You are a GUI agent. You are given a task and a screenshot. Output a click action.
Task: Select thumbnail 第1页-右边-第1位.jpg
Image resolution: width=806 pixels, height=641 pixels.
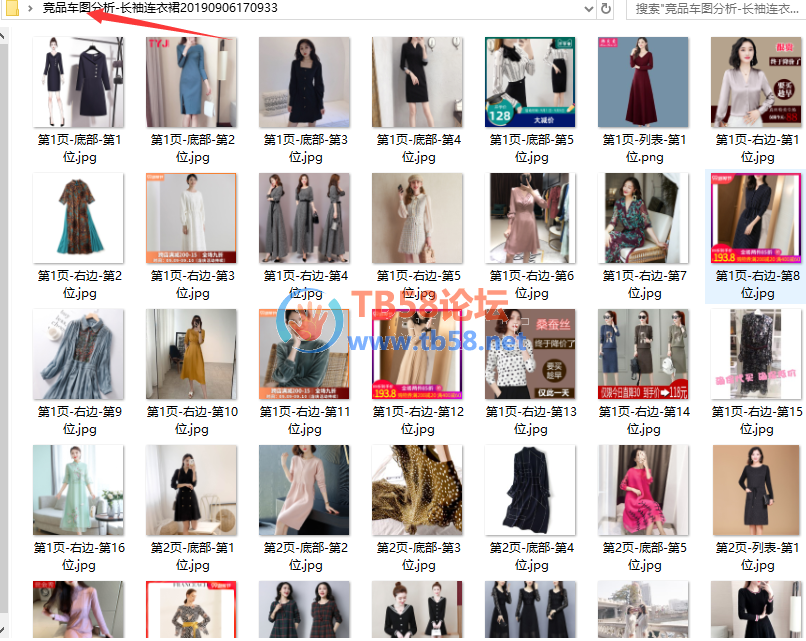[756, 82]
